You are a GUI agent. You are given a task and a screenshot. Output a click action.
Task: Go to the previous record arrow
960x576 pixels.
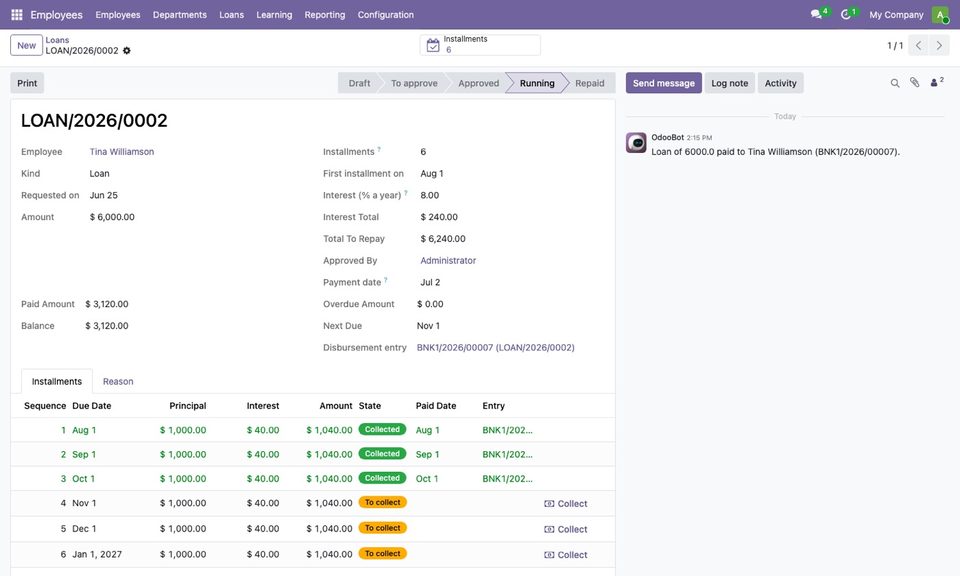918,45
